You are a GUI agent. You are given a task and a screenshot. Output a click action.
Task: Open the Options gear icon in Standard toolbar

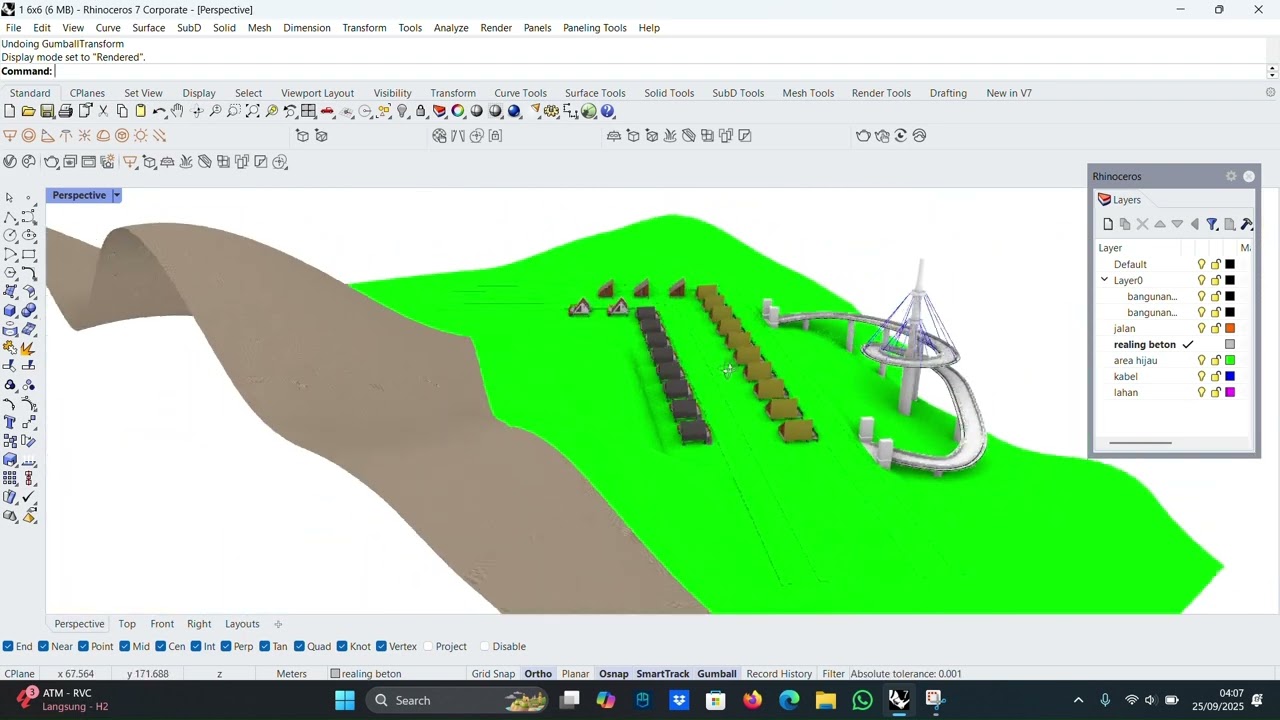551,111
